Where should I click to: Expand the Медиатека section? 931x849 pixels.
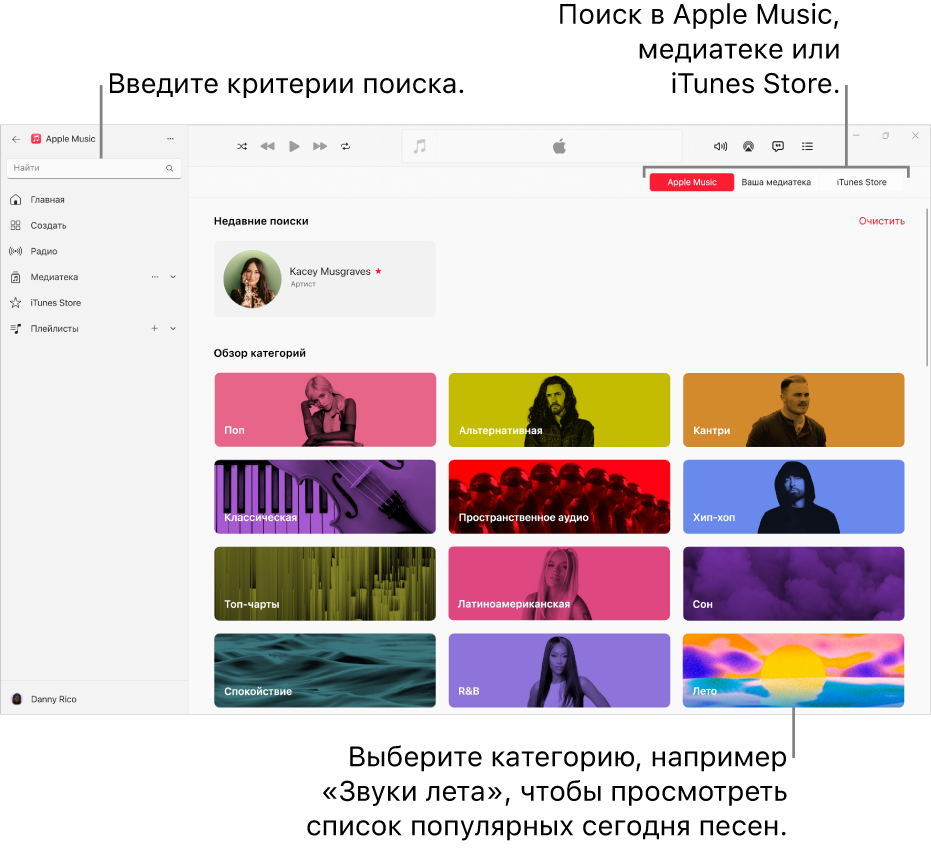point(171,277)
